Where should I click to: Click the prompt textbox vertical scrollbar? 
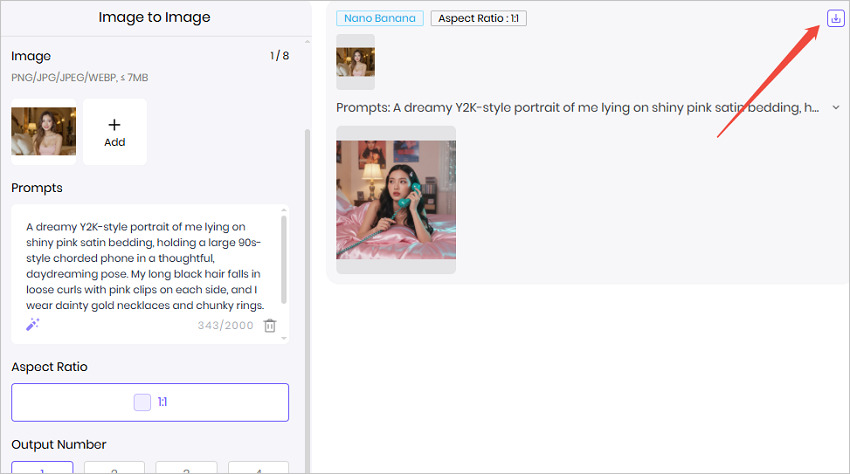click(284, 260)
